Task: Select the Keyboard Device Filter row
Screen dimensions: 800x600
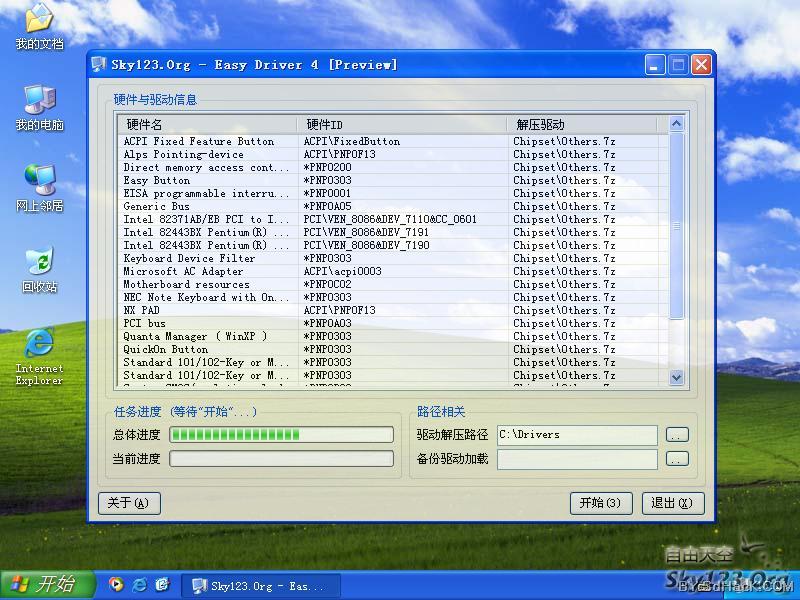Action: pos(393,259)
